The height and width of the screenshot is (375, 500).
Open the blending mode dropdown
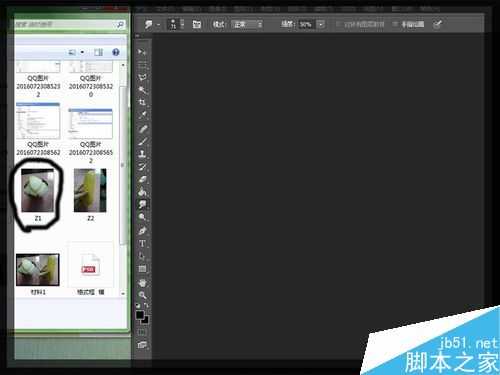pyautogui.click(x=247, y=24)
